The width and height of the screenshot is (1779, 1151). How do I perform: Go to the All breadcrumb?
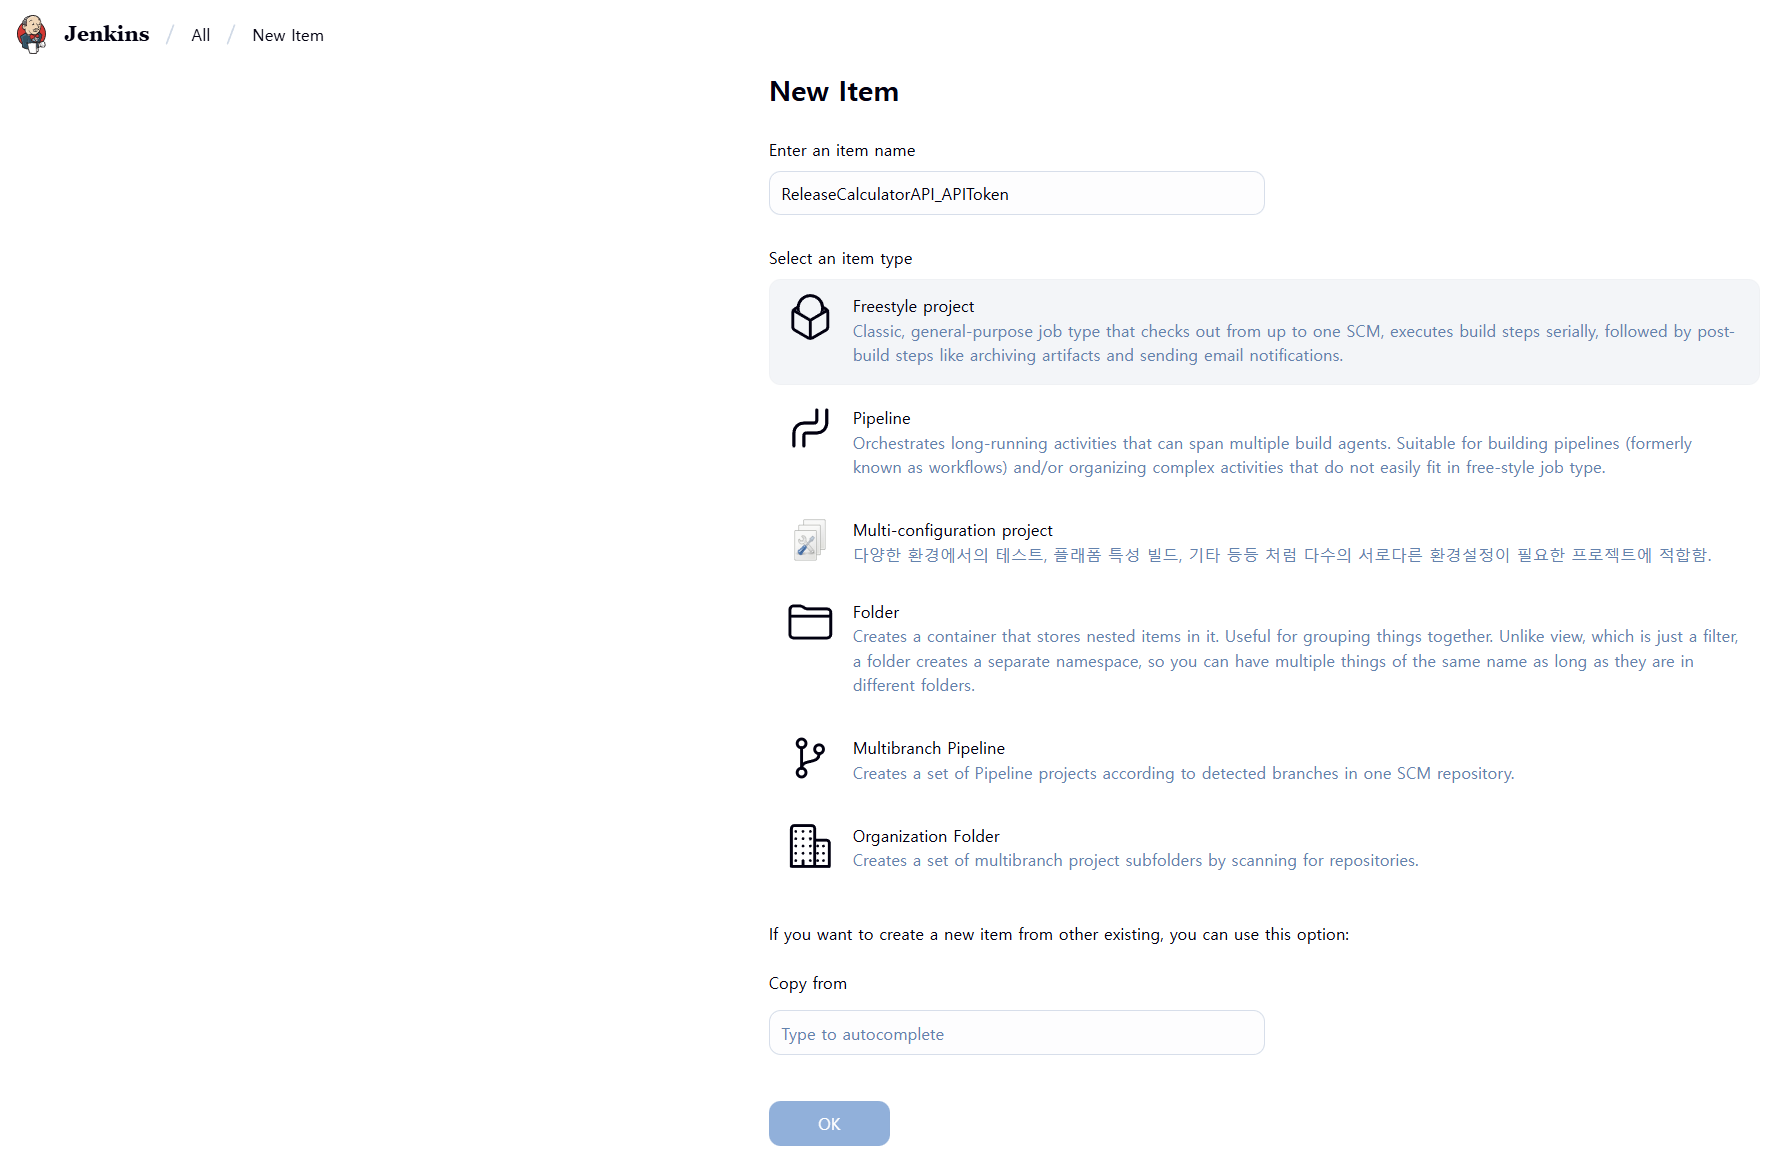pos(201,35)
